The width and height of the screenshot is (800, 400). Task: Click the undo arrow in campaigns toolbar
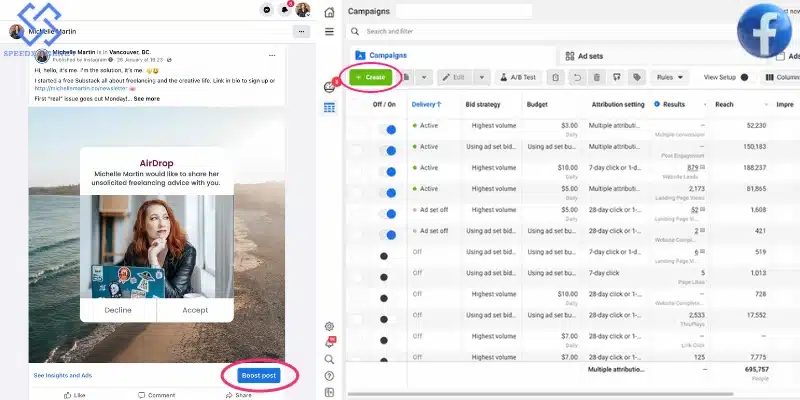click(577, 77)
